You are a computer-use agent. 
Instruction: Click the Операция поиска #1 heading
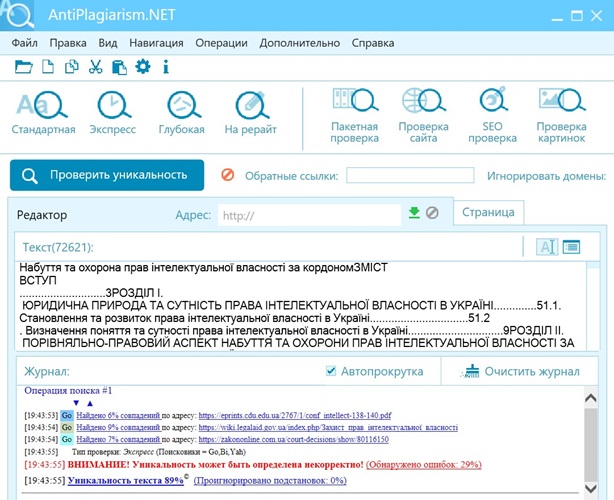tap(68, 390)
